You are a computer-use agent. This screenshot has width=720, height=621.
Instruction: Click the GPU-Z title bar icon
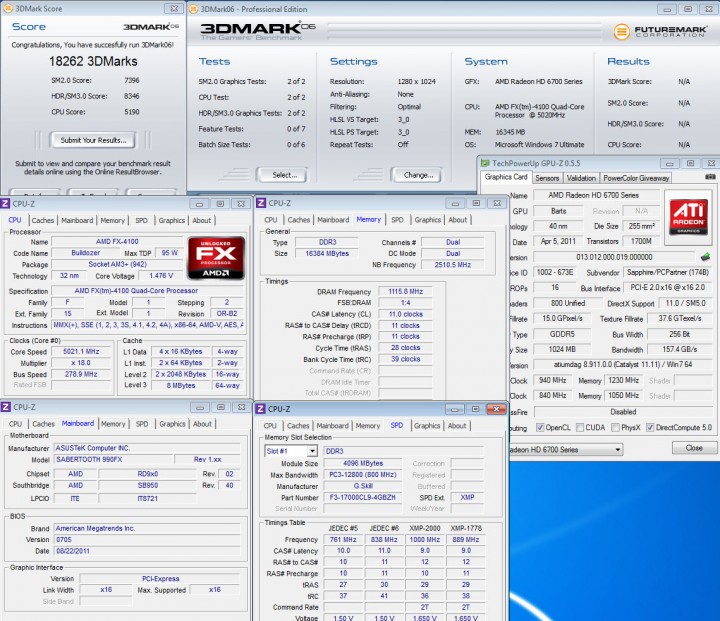(485, 163)
